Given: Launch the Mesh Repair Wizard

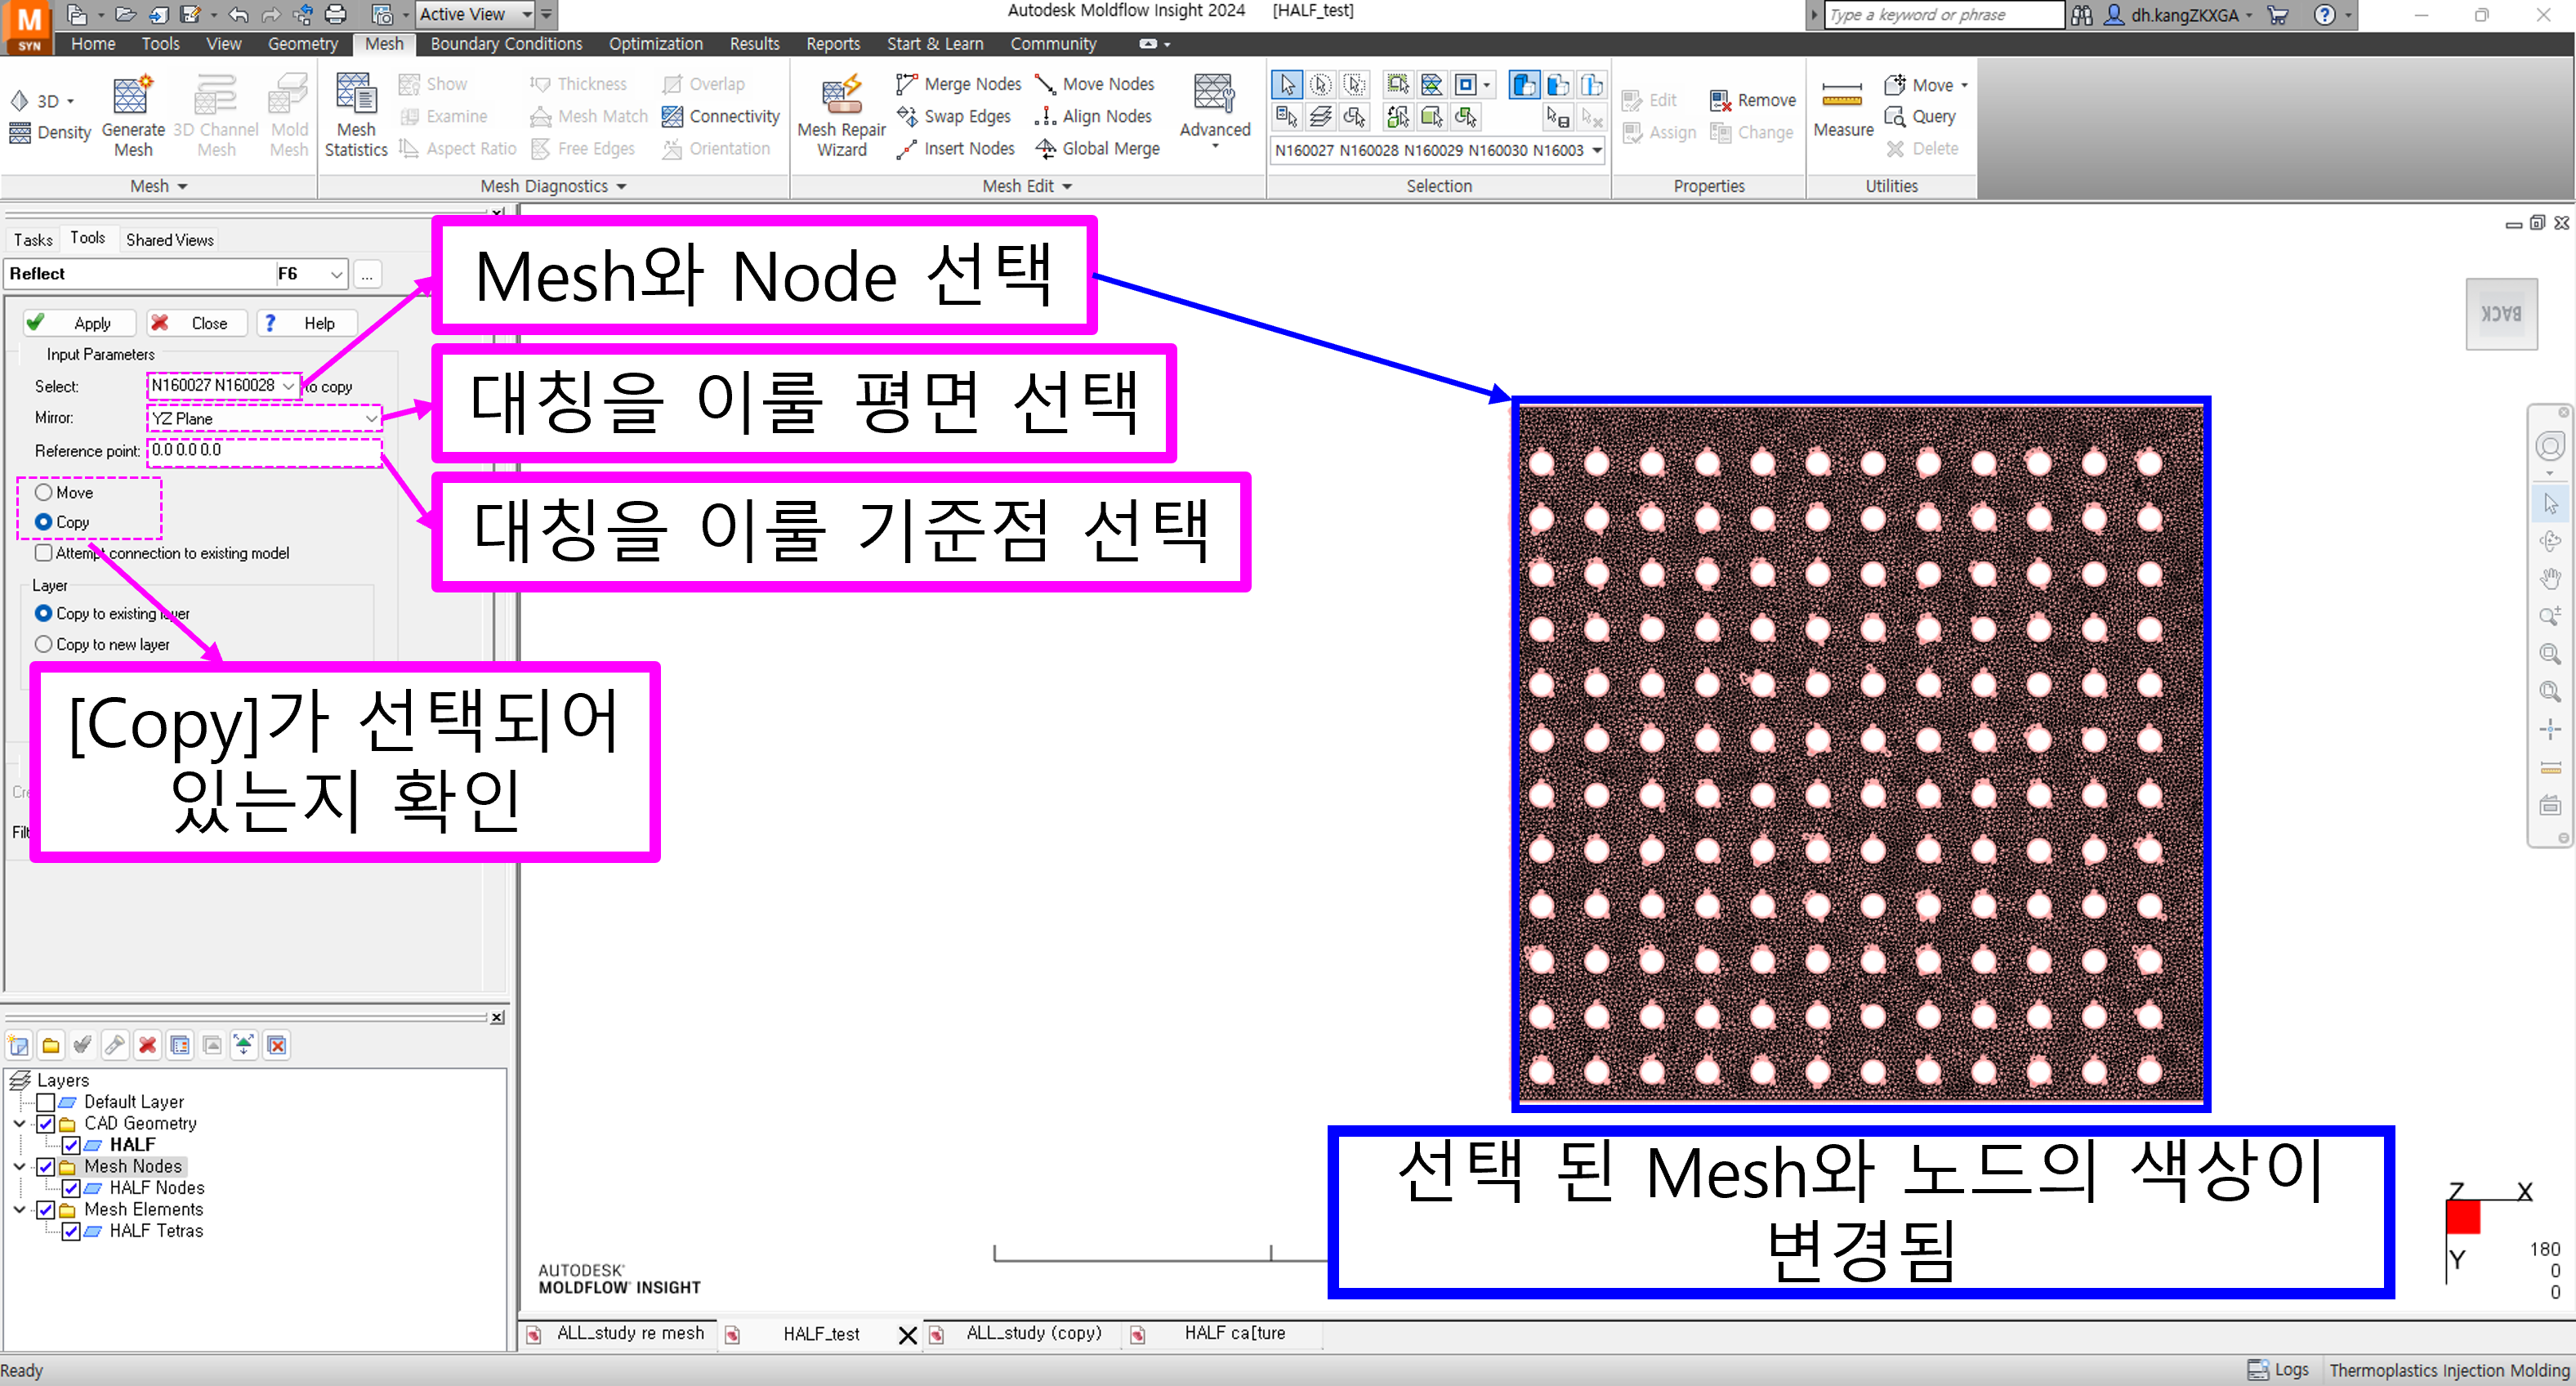Looking at the screenshot, I should pos(841,116).
